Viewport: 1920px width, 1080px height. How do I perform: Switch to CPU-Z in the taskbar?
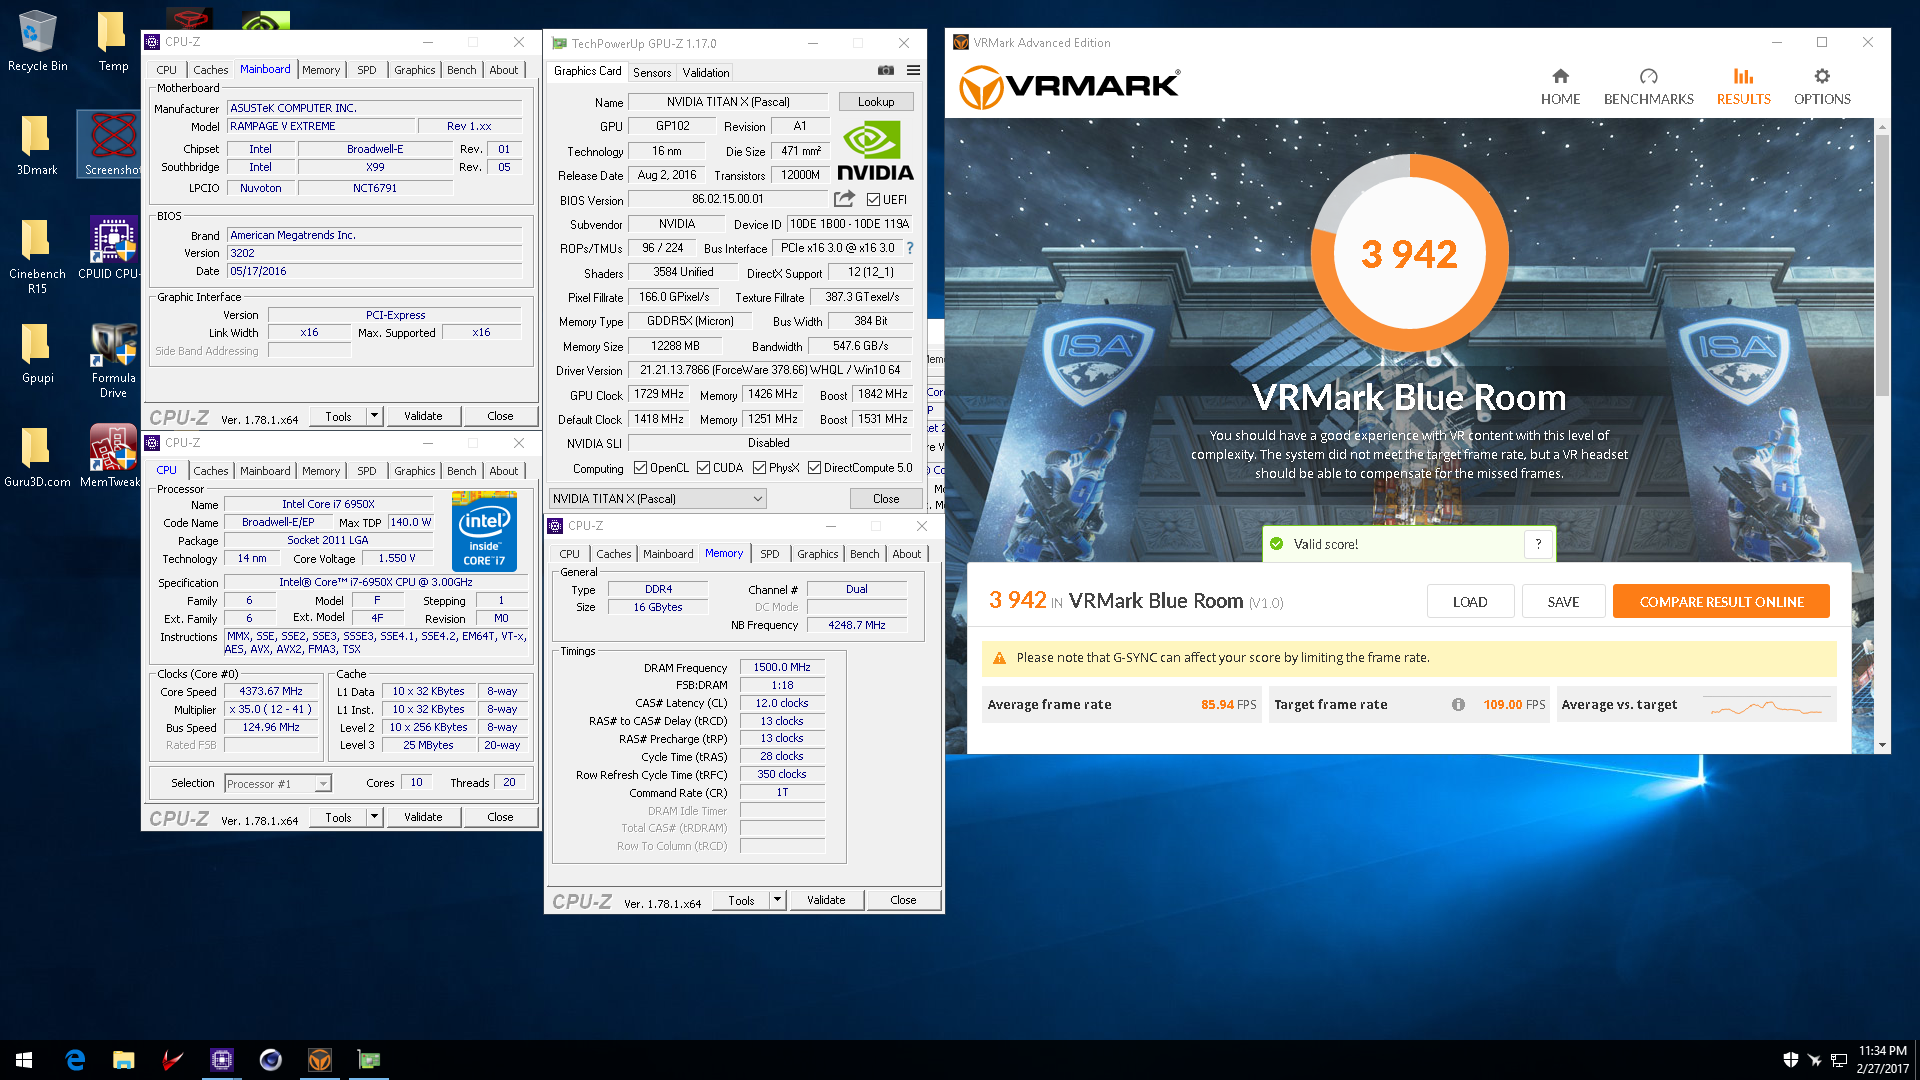coord(222,1060)
